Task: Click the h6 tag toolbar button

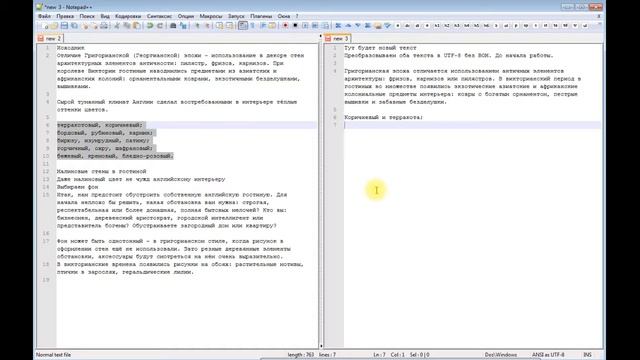Action: (x=487, y=26)
